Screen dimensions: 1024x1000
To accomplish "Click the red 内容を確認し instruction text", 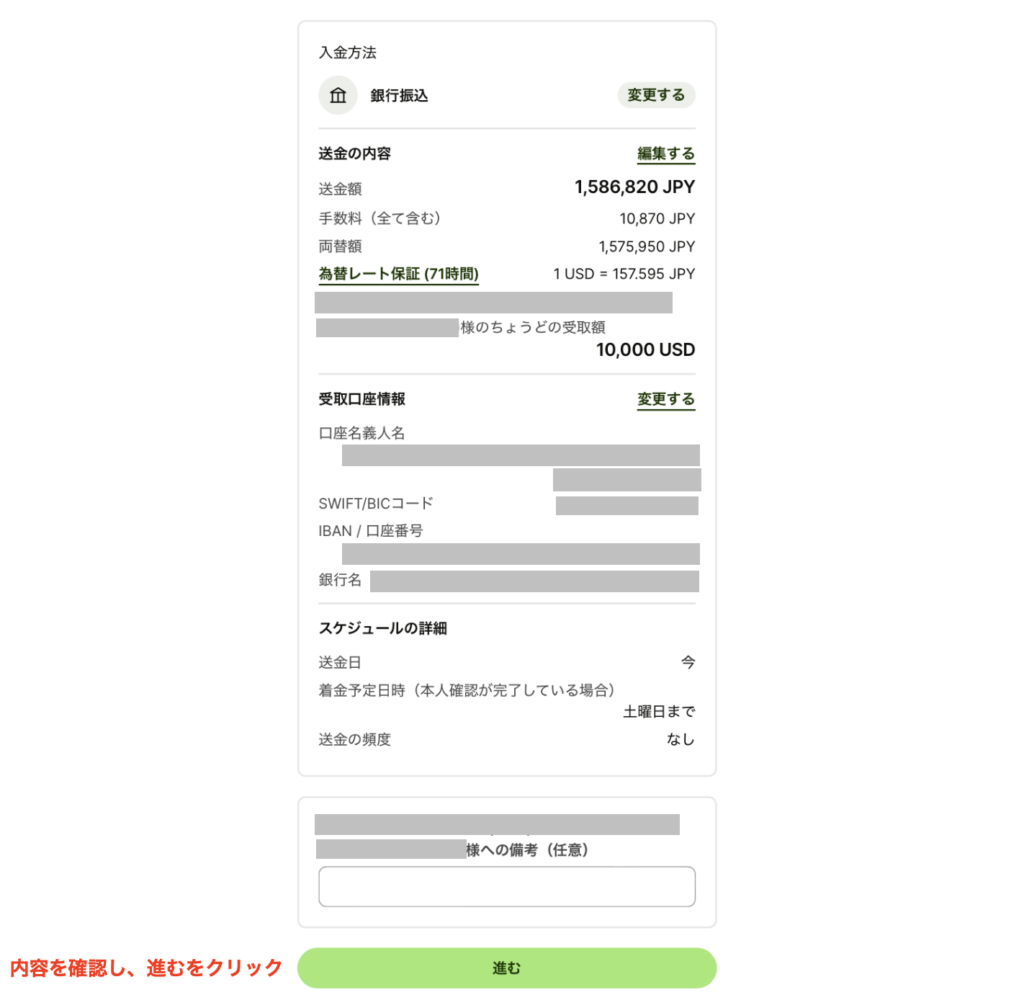I will (x=146, y=968).
